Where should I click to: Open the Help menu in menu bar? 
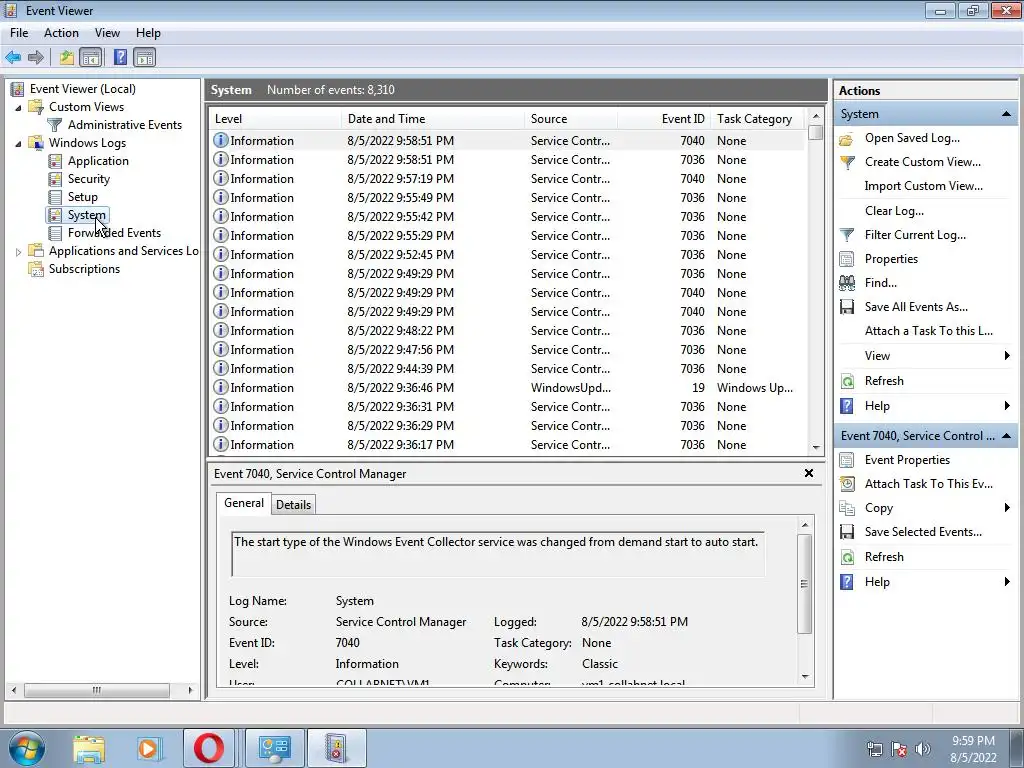[x=148, y=33]
